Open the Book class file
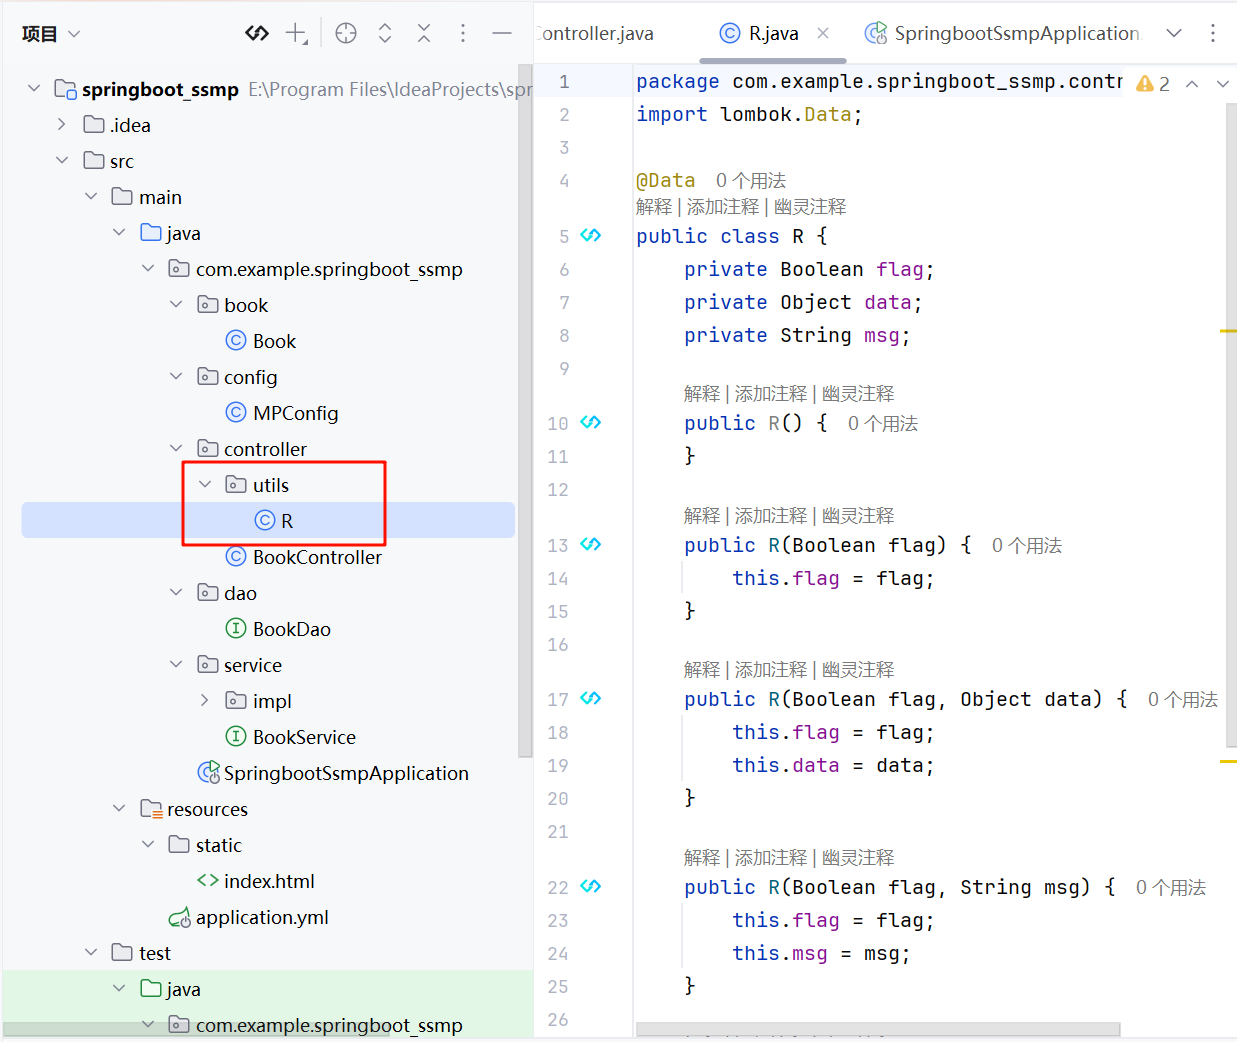The width and height of the screenshot is (1237, 1042). coord(261,341)
